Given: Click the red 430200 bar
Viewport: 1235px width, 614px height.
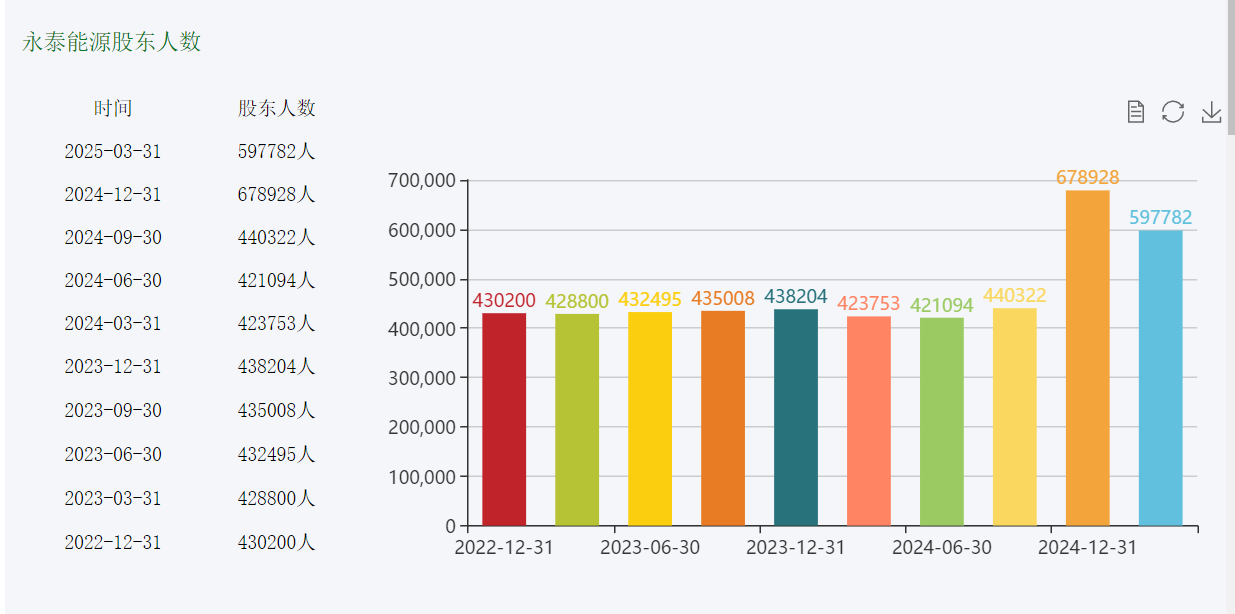Looking at the screenshot, I should point(504,419).
